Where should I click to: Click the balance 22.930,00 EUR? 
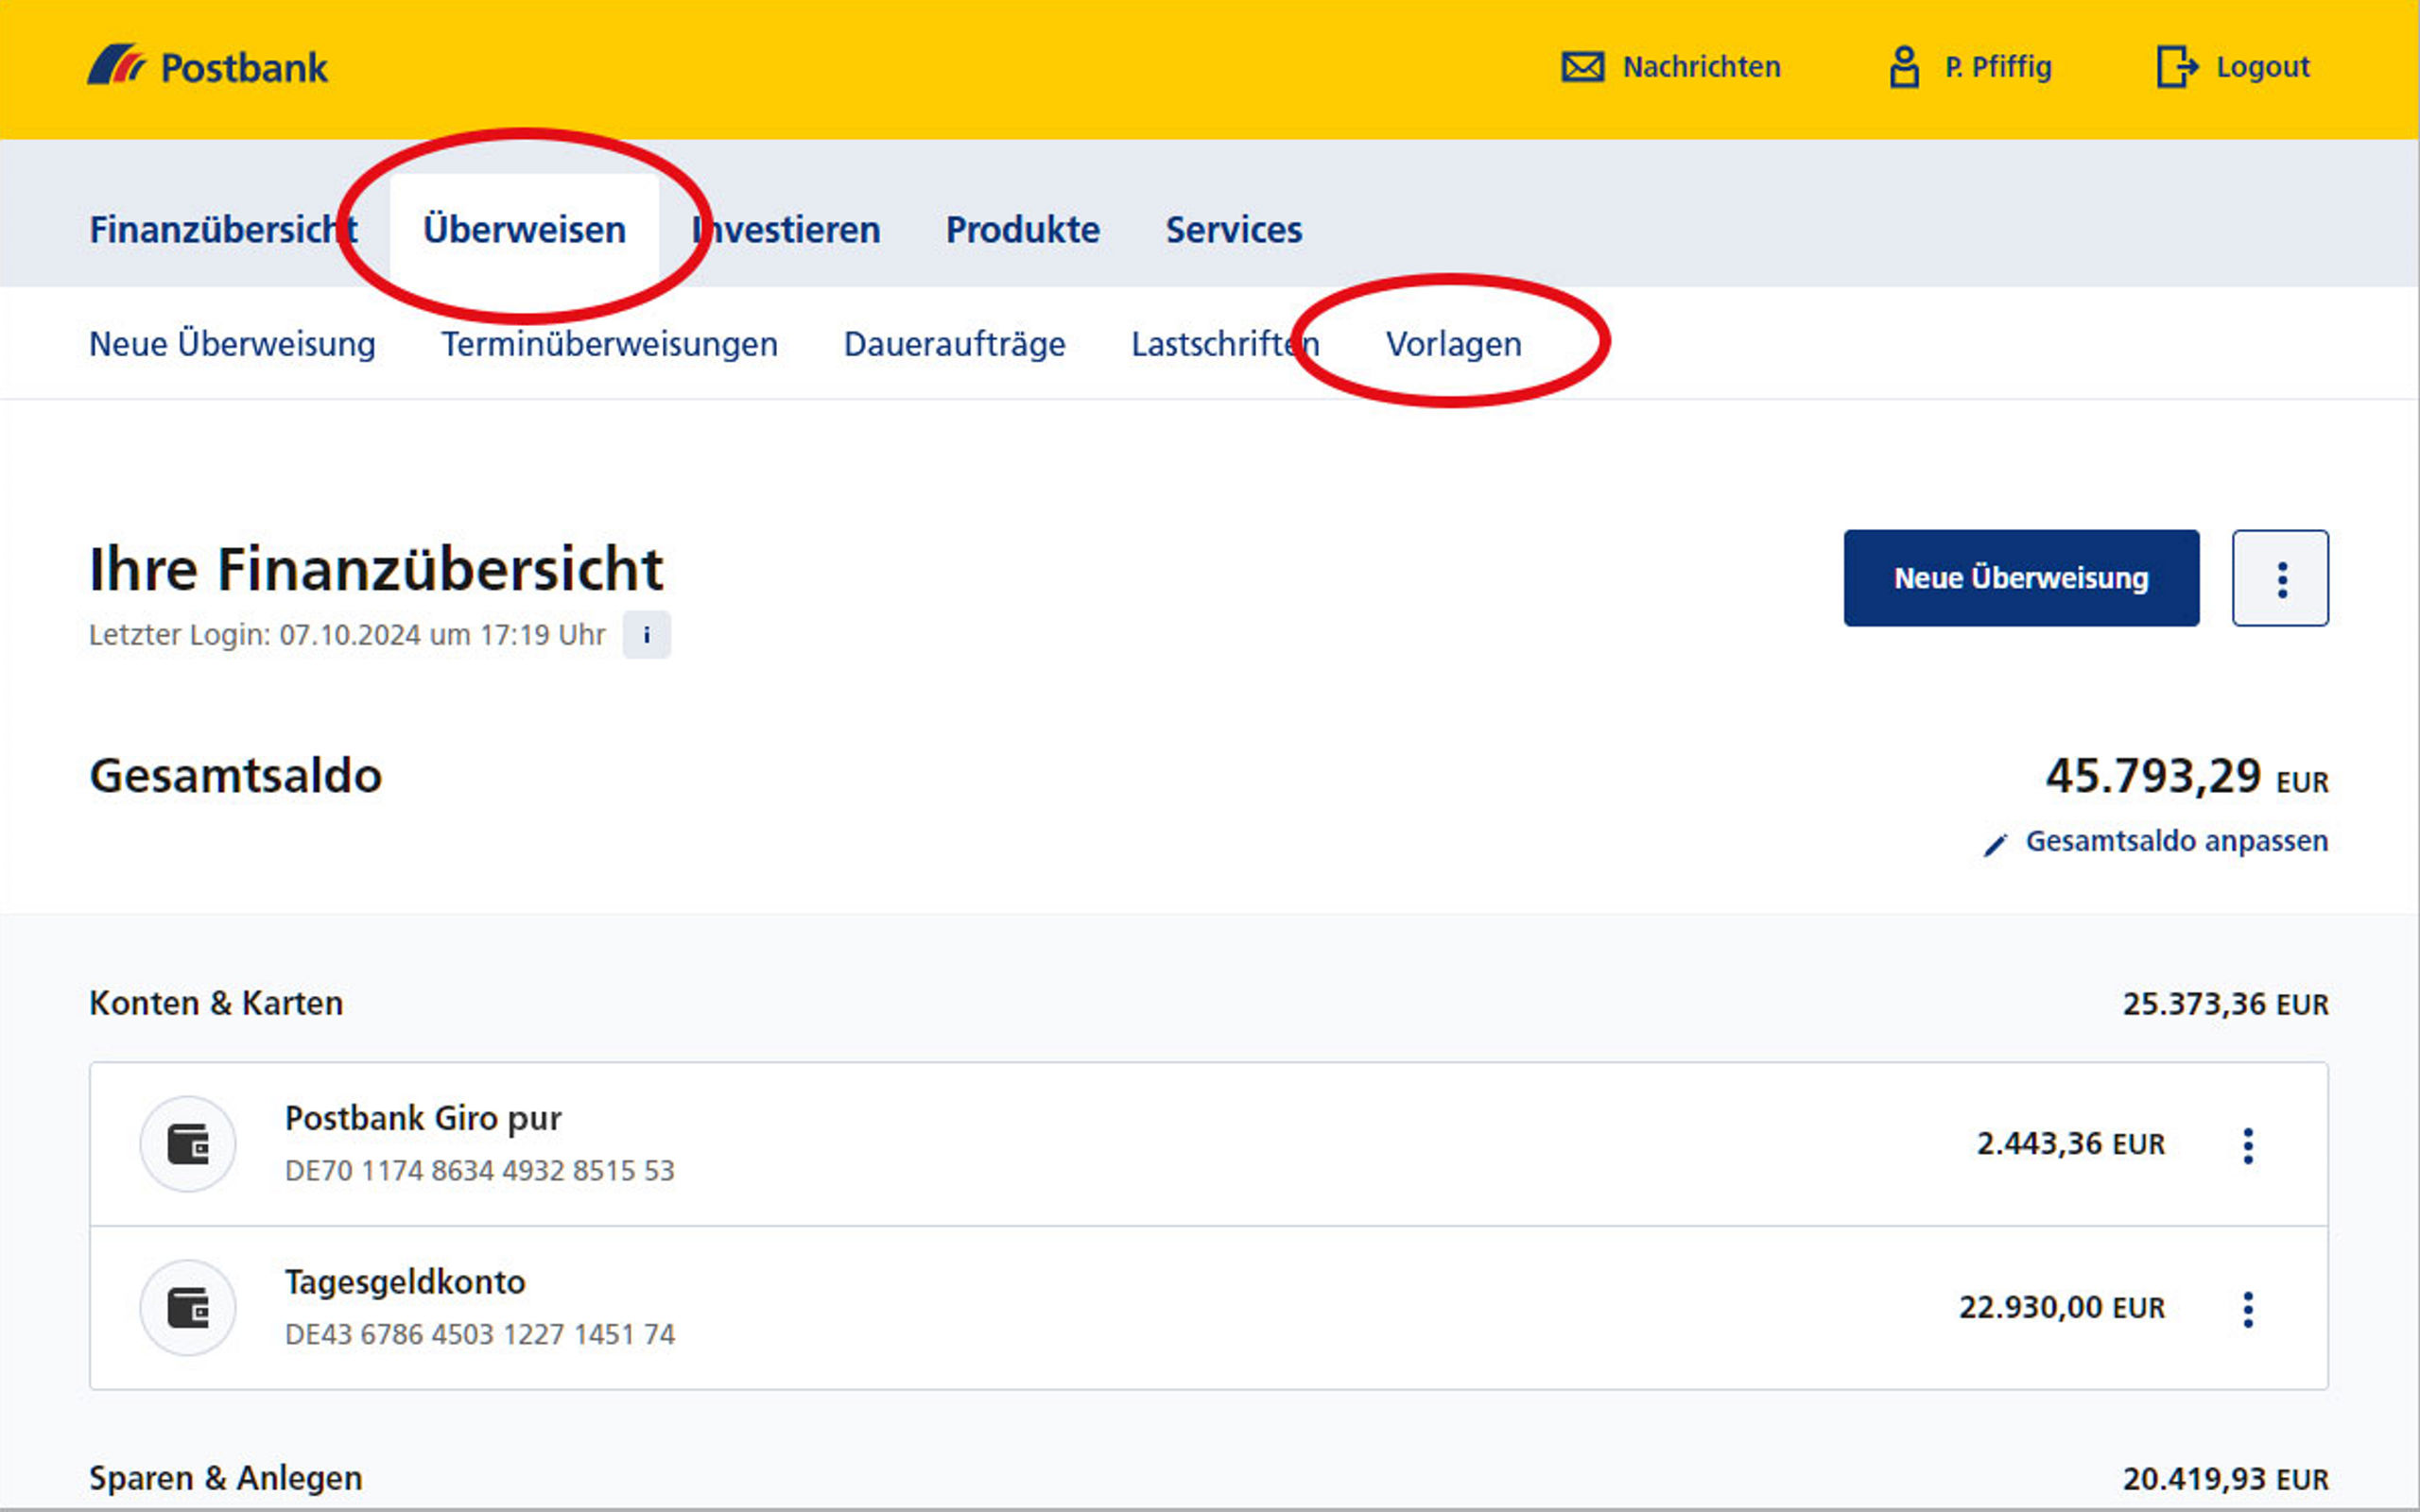2061,1308
